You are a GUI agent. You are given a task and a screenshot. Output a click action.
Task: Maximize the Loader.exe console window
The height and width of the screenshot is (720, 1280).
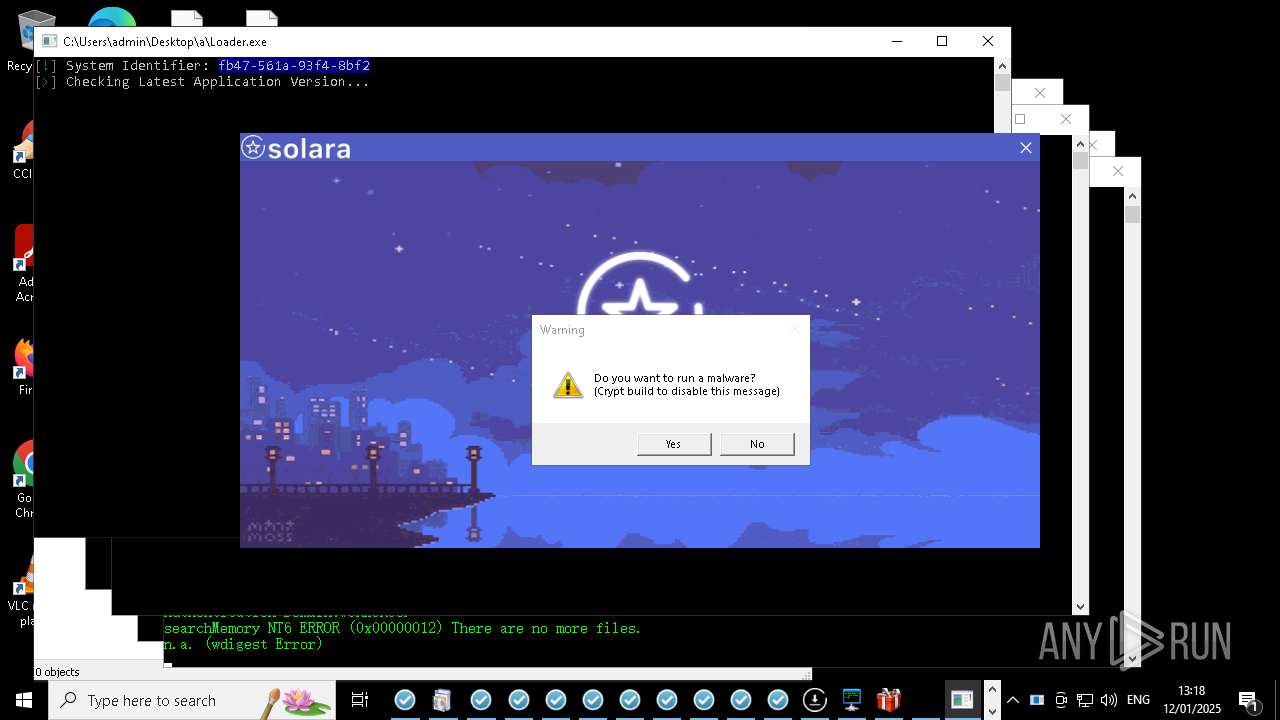pos(942,41)
